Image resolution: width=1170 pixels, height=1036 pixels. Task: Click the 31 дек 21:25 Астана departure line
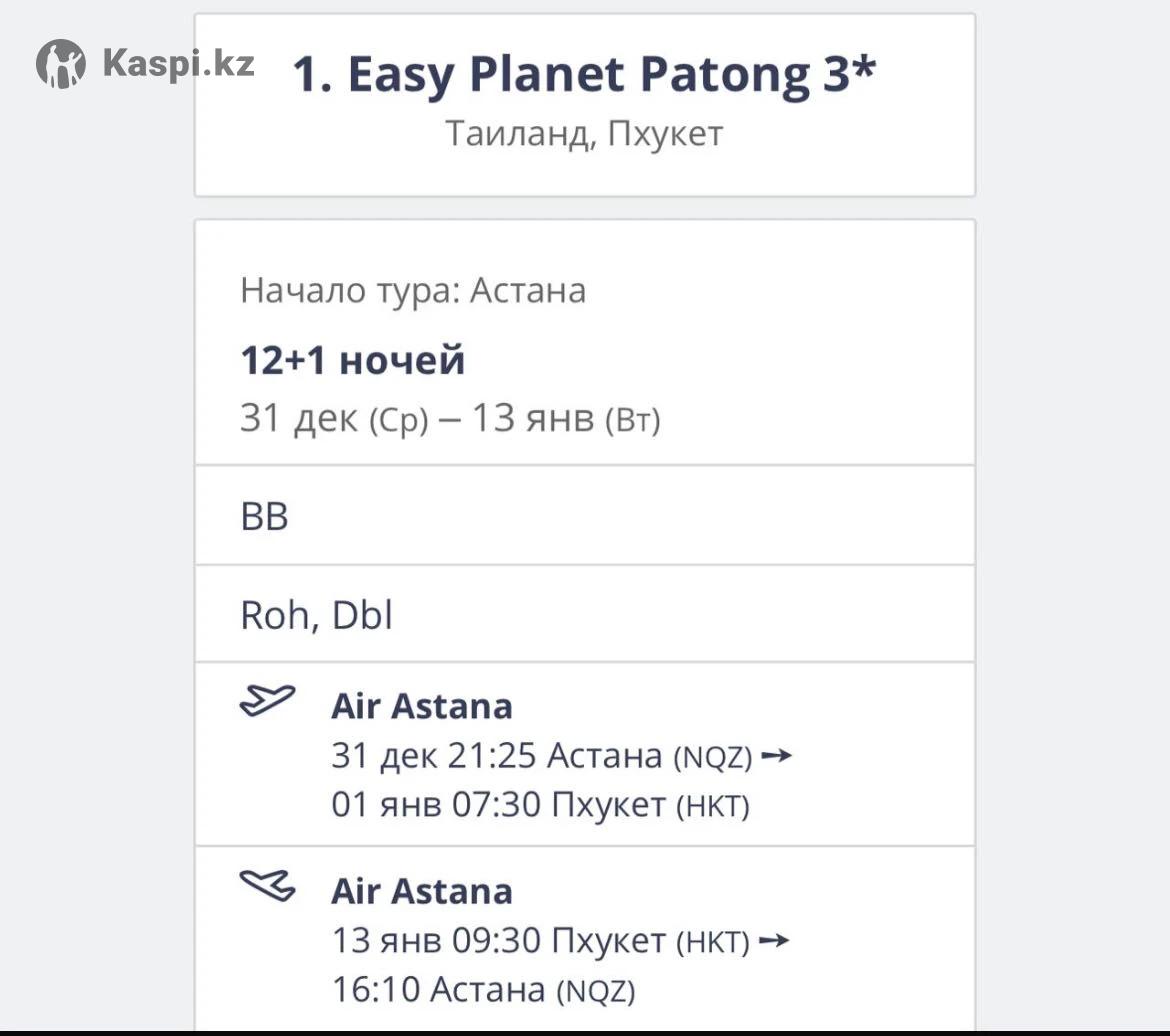tap(540, 756)
